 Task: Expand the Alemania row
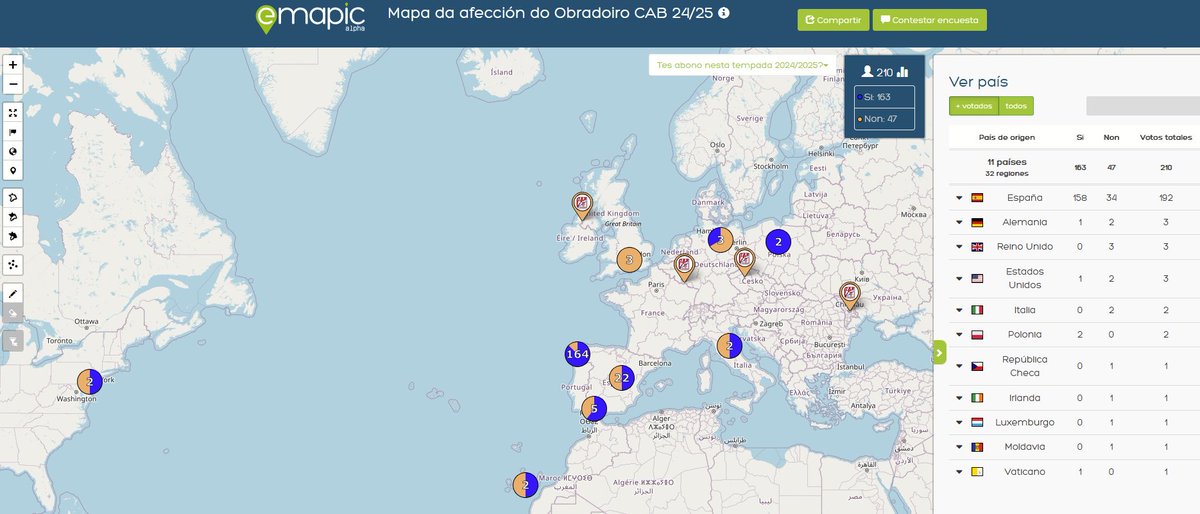(959, 222)
